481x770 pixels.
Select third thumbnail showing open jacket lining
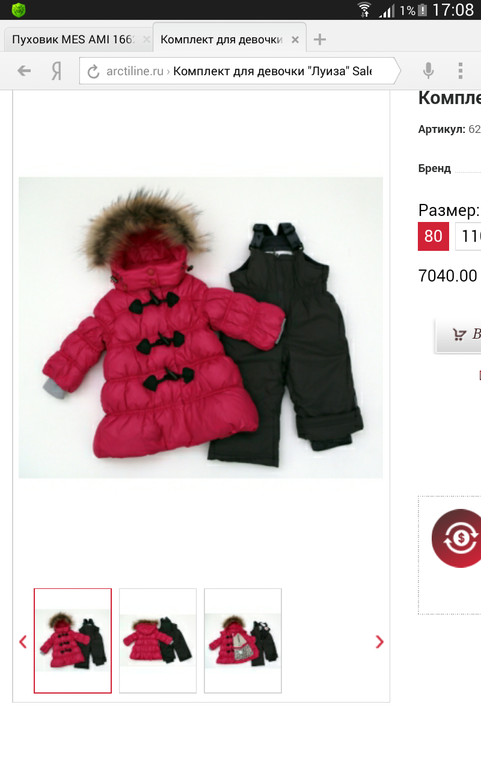click(x=243, y=641)
